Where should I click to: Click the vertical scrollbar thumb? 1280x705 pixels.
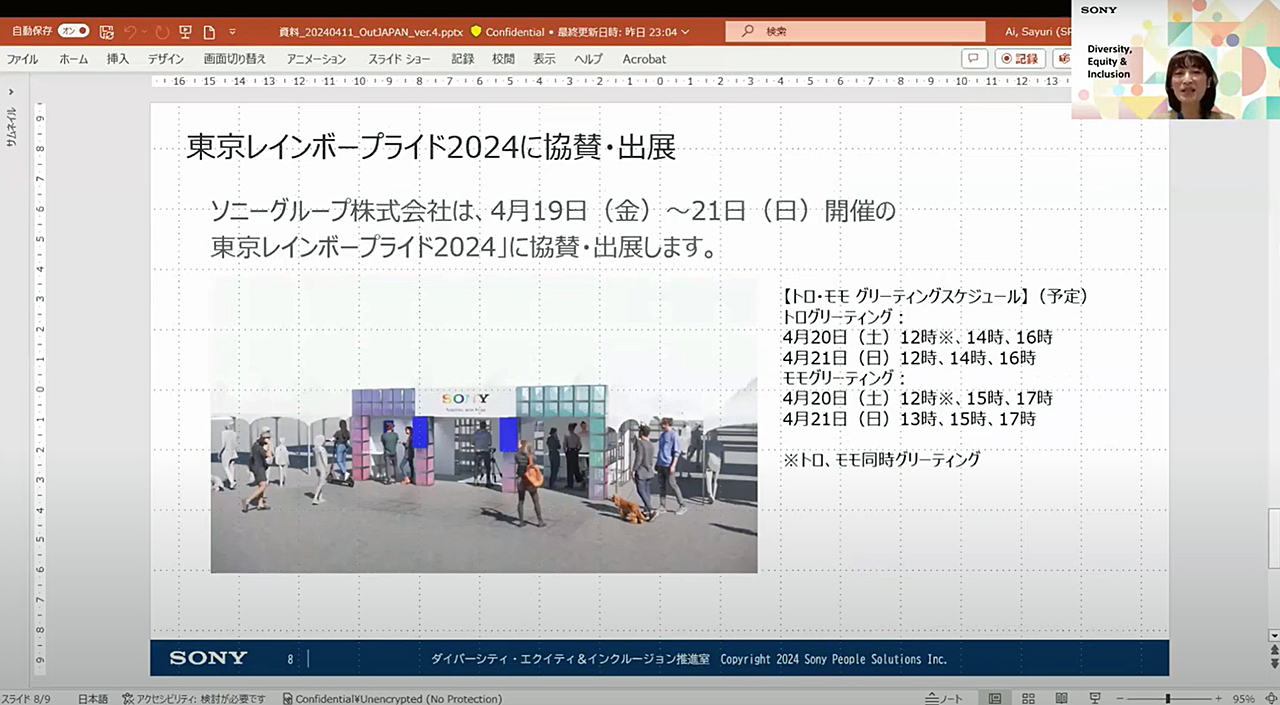point(1273,538)
